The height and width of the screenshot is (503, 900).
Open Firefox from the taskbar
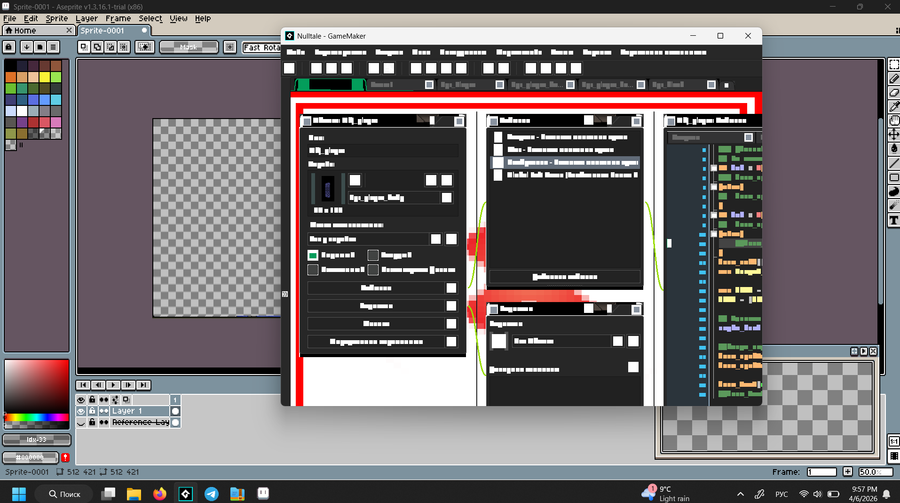tap(160, 494)
